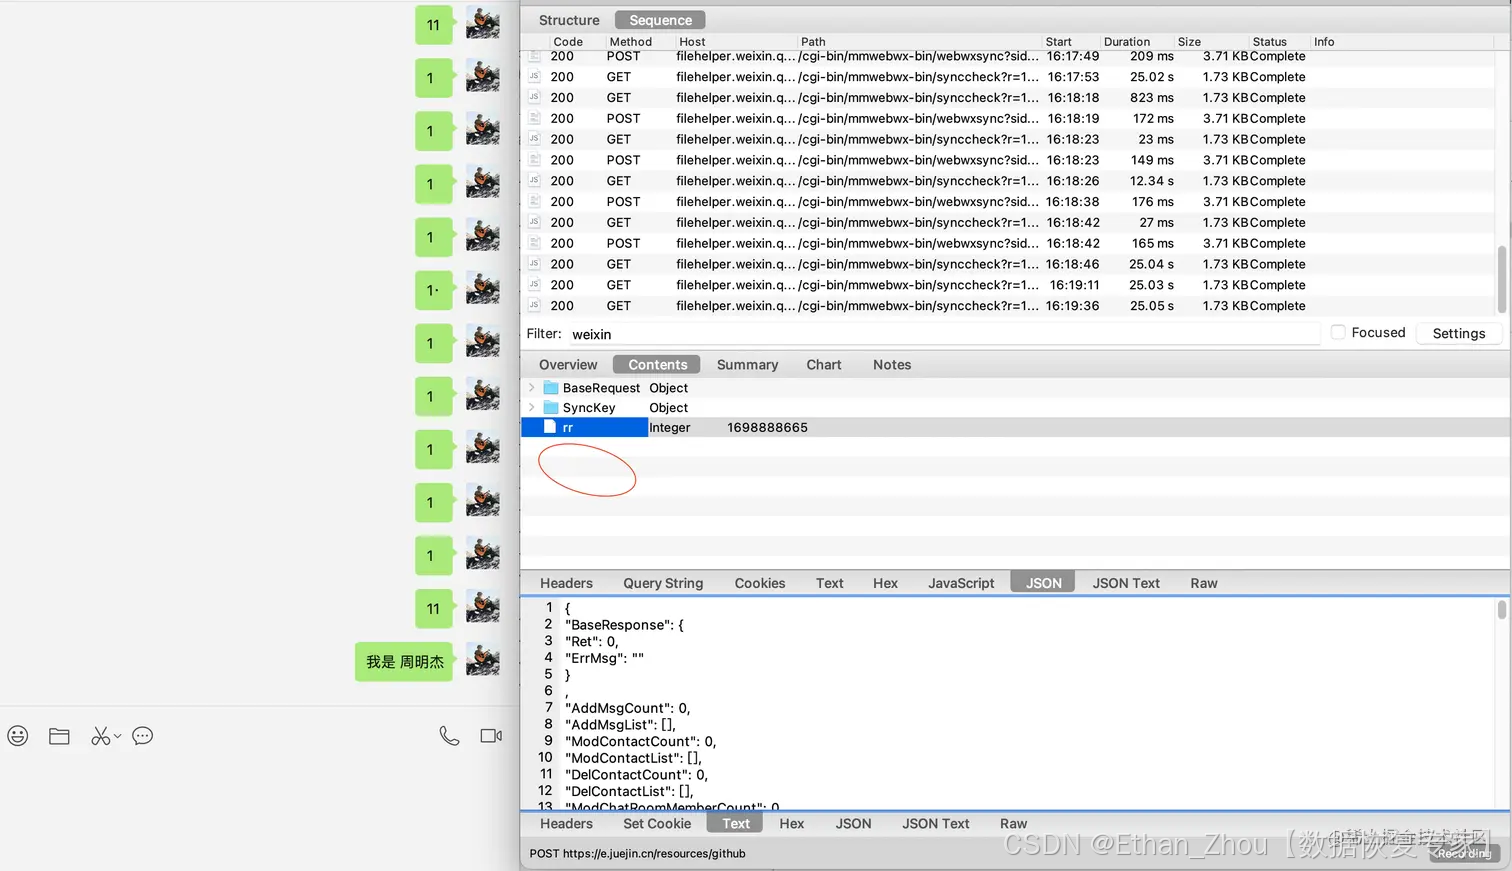This screenshot has width=1512, height=871.
Task: Select the SyncKey folder icon
Action: (550, 408)
